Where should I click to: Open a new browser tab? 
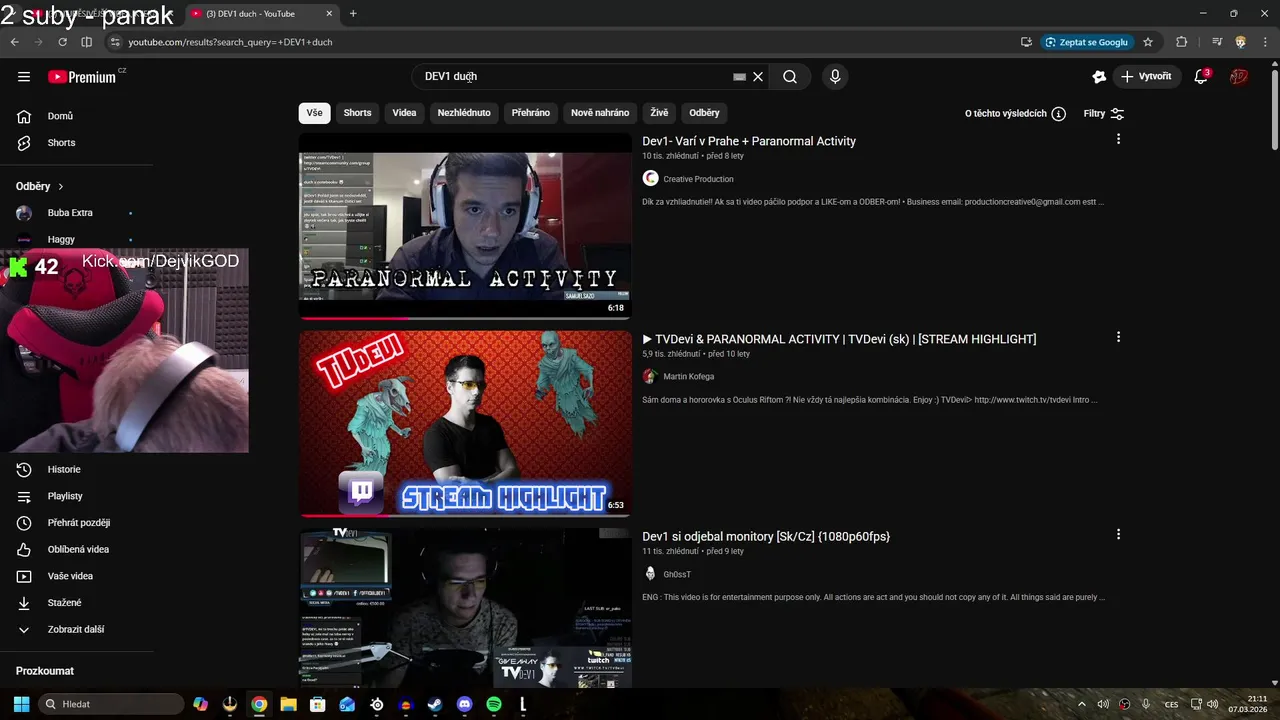coord(353,14)
